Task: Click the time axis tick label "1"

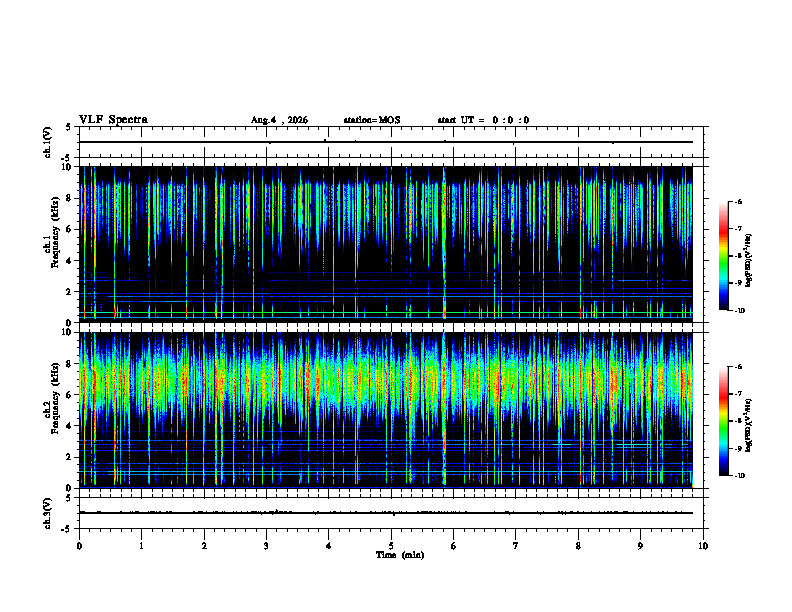Action: (x=142, y=546)
